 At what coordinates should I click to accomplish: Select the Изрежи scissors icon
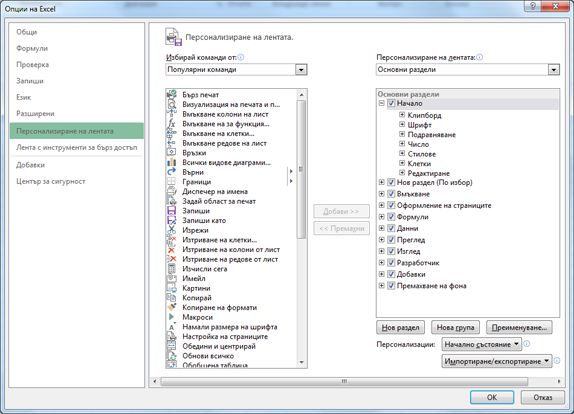click(x=171, y=230)
